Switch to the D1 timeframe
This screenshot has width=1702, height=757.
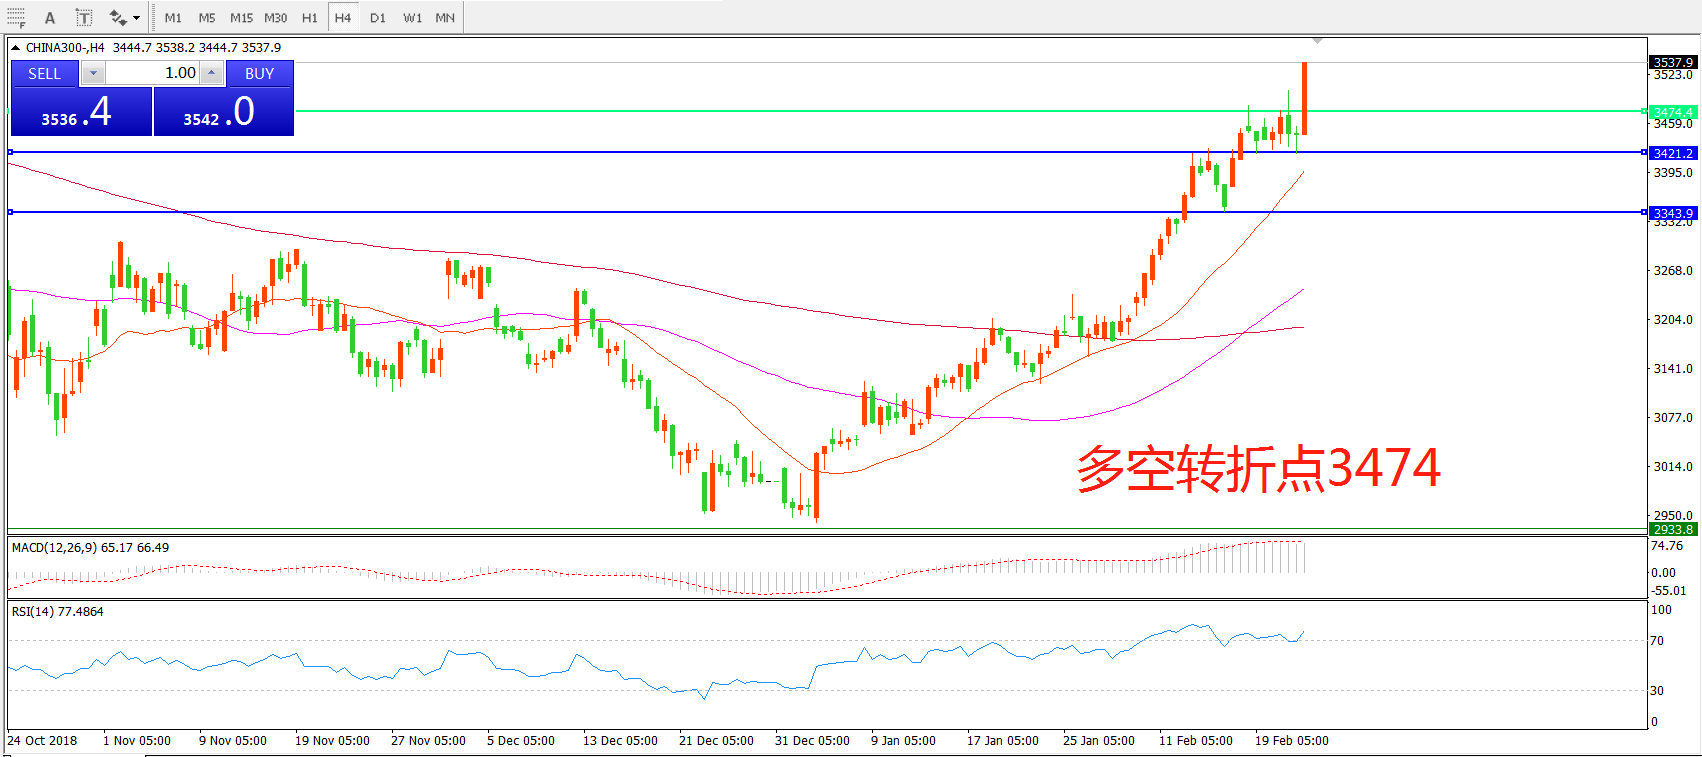tap(377, 18)
